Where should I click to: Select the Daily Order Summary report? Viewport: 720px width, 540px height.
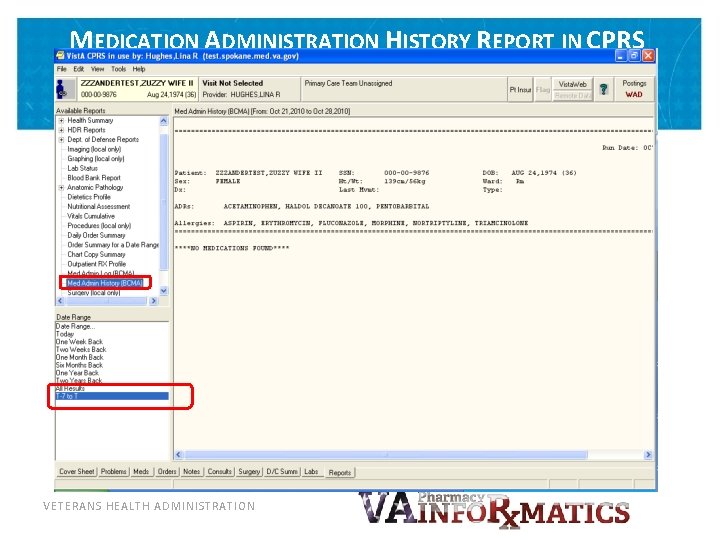pos(96,235)
